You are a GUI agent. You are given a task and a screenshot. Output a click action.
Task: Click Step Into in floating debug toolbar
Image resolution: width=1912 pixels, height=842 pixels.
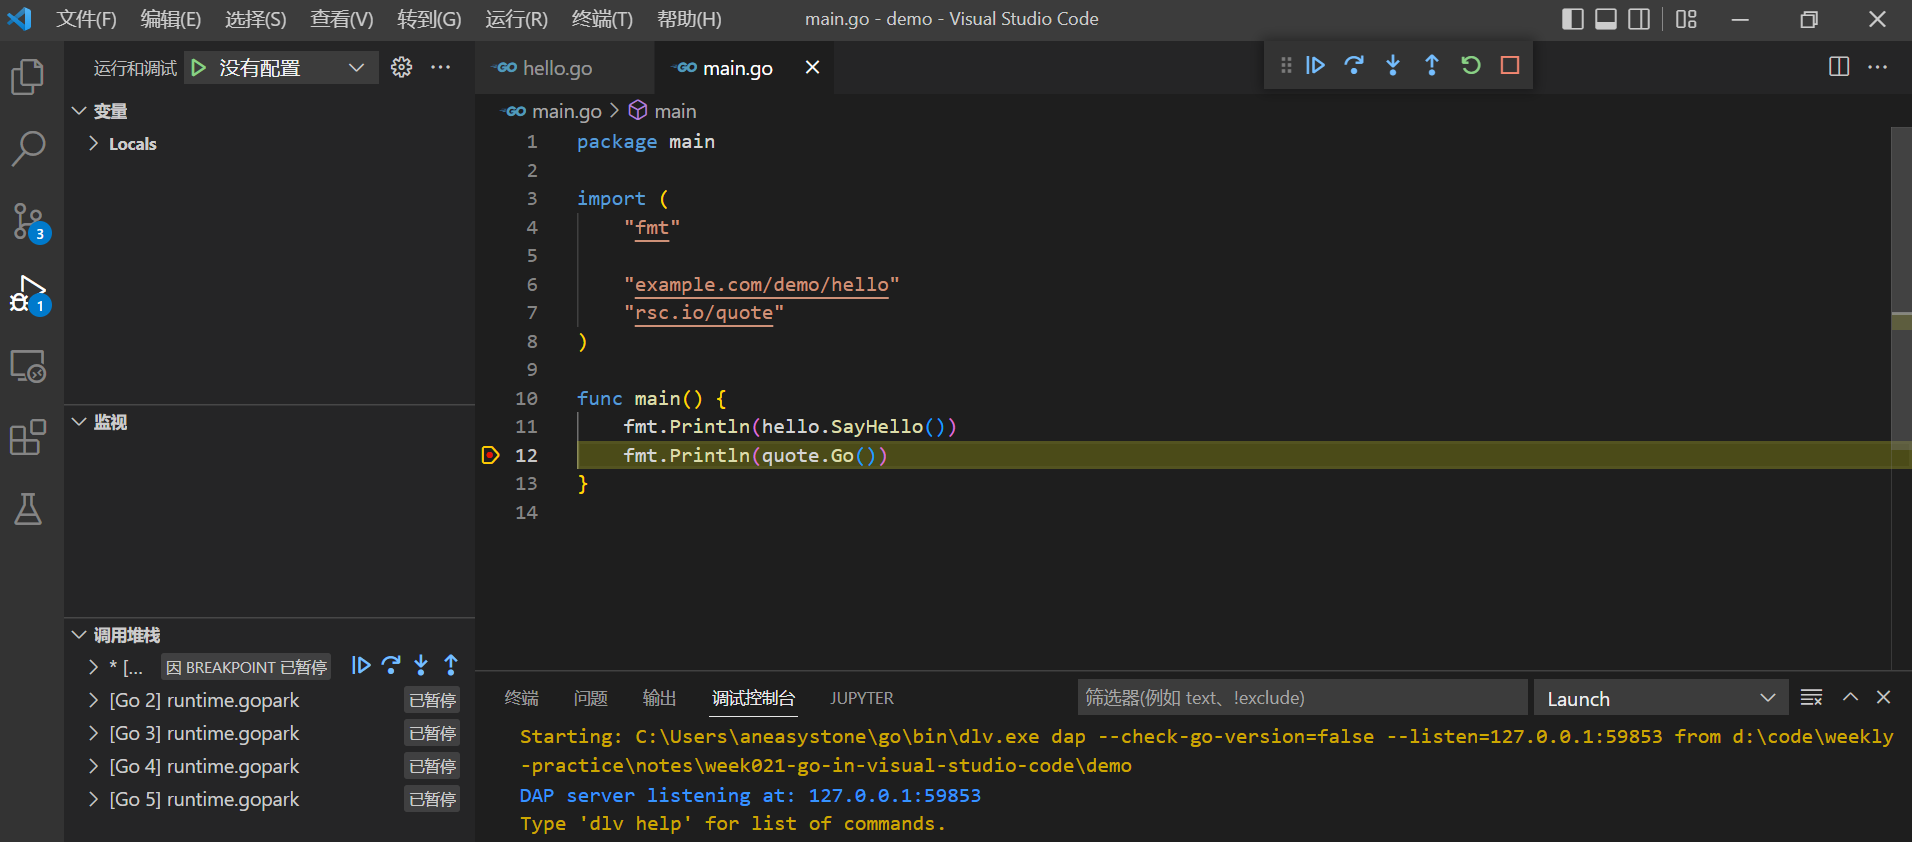point(1393,65)
